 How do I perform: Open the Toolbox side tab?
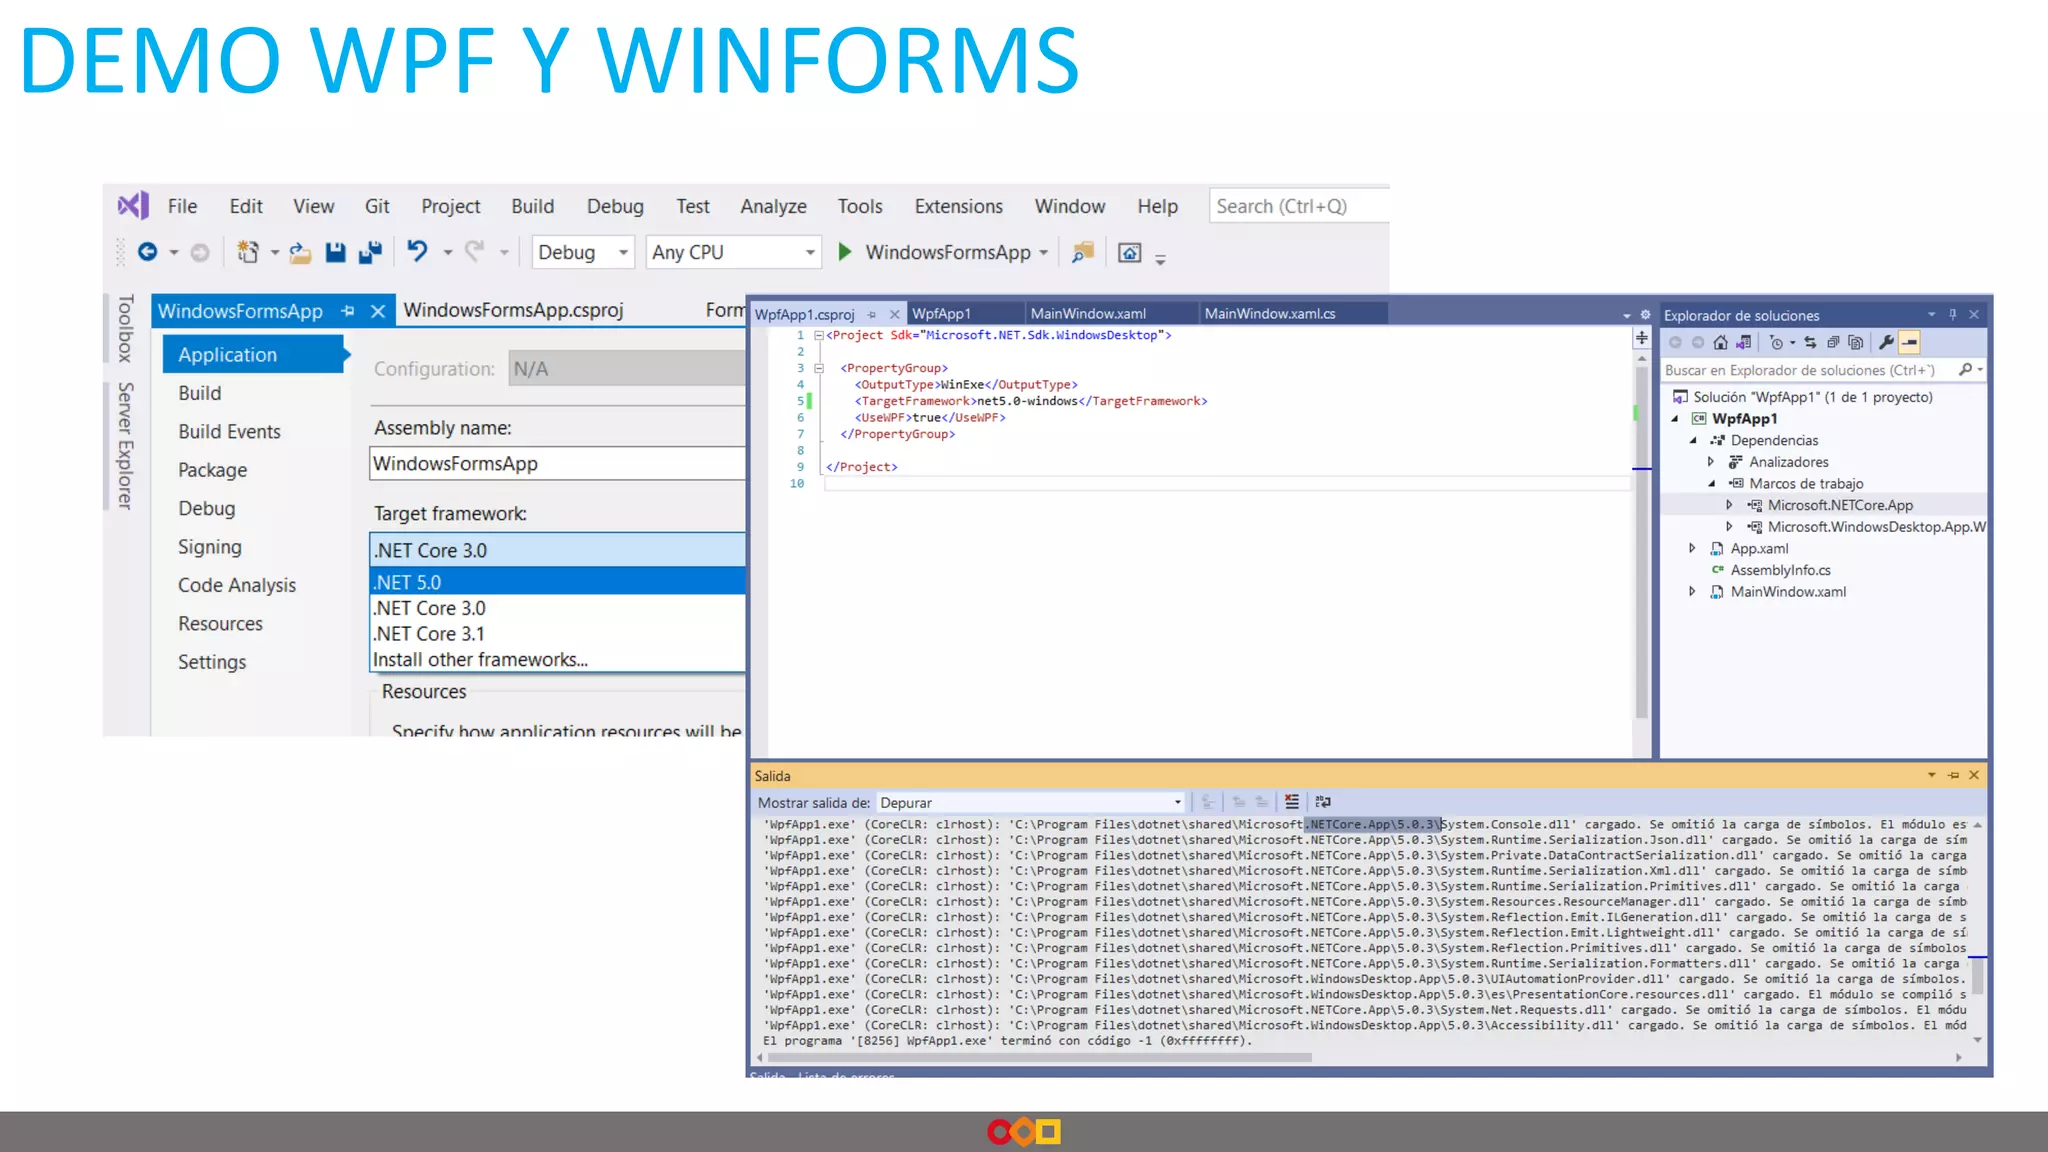coord(125,328)
